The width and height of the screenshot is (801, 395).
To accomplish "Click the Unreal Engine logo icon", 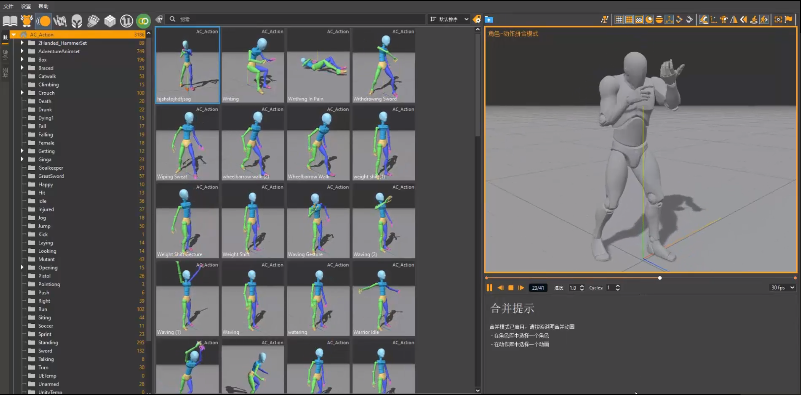I will point(126,21).
